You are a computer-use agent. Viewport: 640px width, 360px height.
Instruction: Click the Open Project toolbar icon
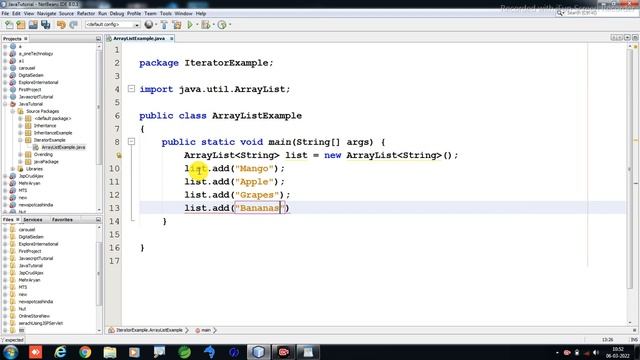click(x=33, y=25)
